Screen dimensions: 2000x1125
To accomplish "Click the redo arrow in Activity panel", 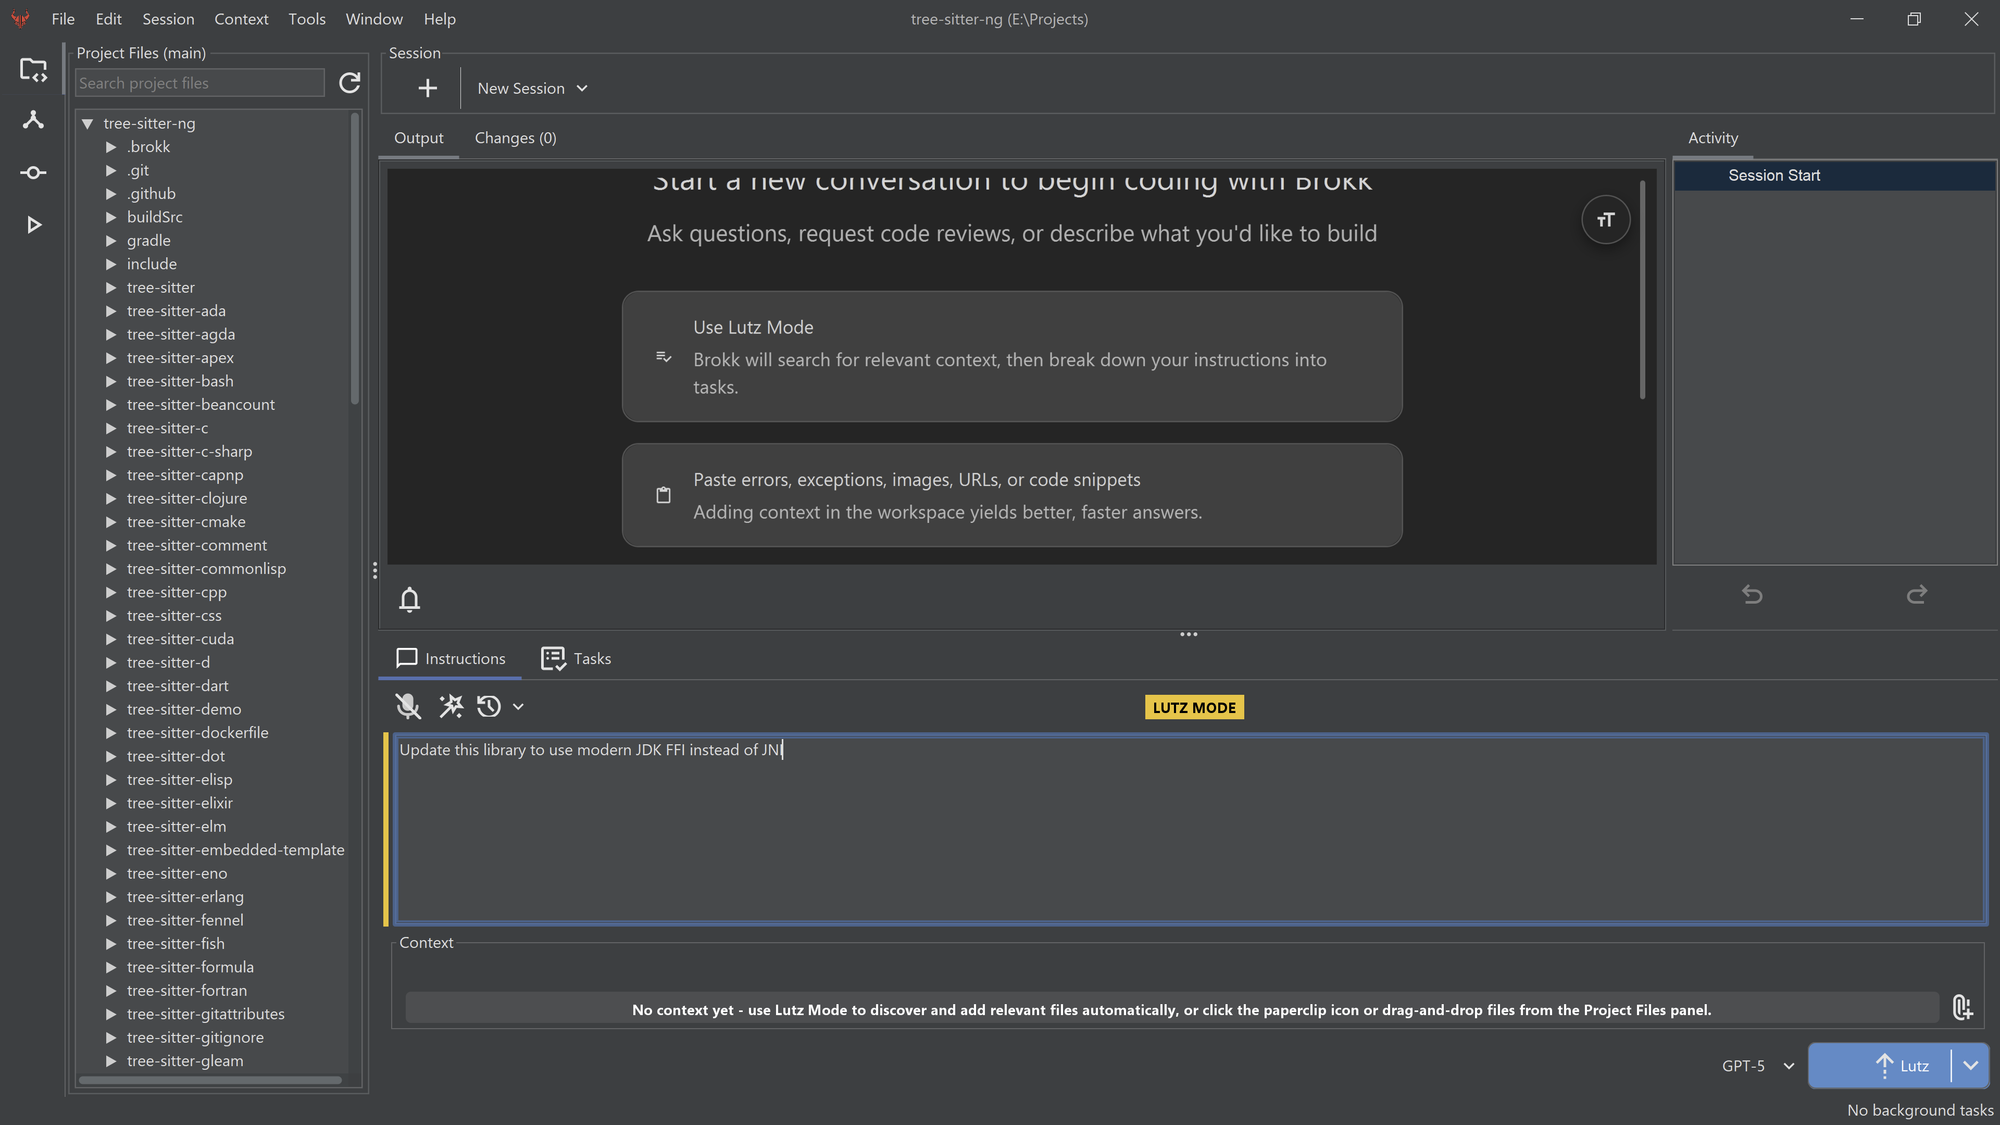I will [x=1916, y=595].
